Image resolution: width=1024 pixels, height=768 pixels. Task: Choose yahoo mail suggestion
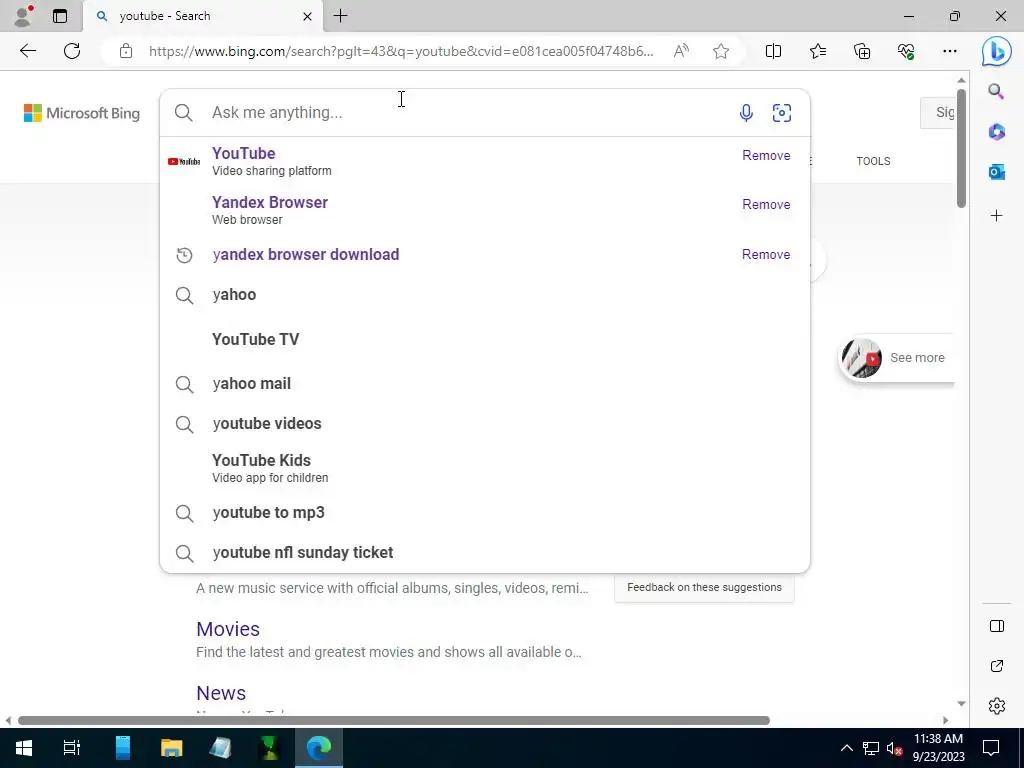pyautogui.click(x=485, y=384)
